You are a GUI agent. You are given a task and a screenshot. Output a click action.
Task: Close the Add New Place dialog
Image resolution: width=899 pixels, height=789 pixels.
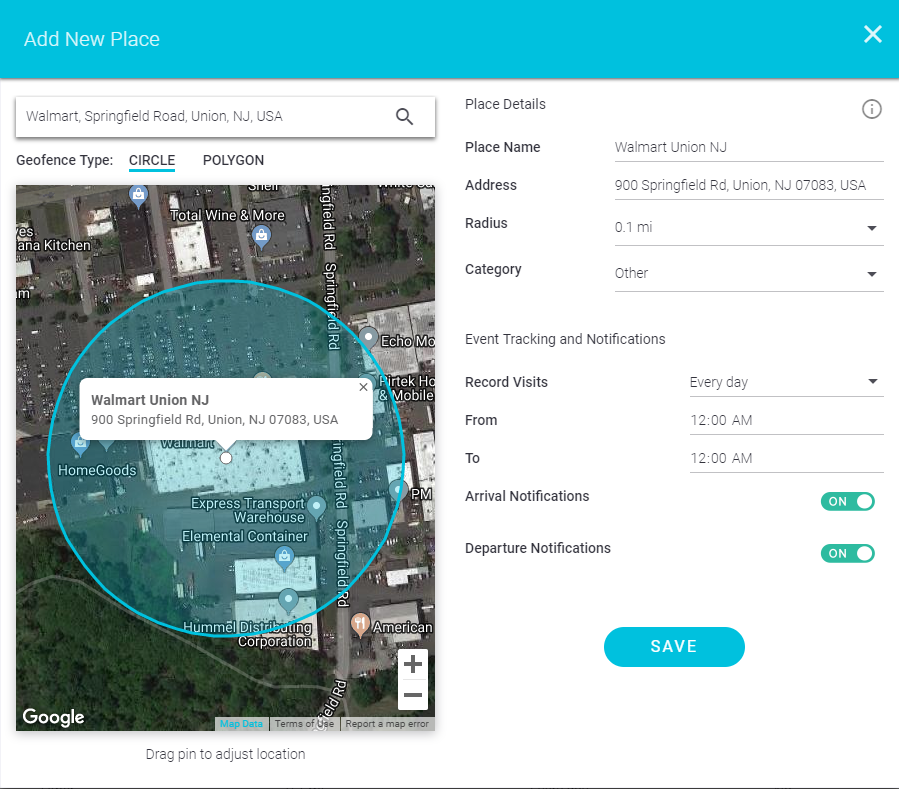tap(873, 34)
